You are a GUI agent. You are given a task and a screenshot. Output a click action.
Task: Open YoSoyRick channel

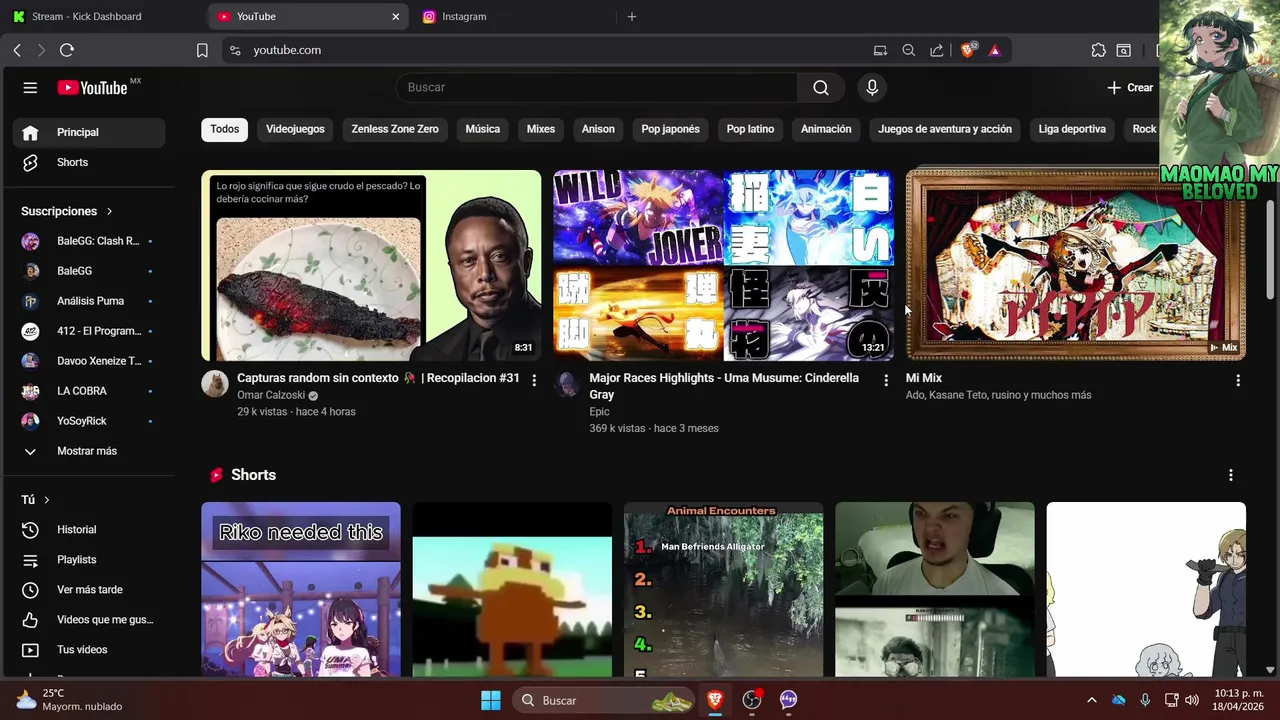pyautogui.click(x=89, y=421)
